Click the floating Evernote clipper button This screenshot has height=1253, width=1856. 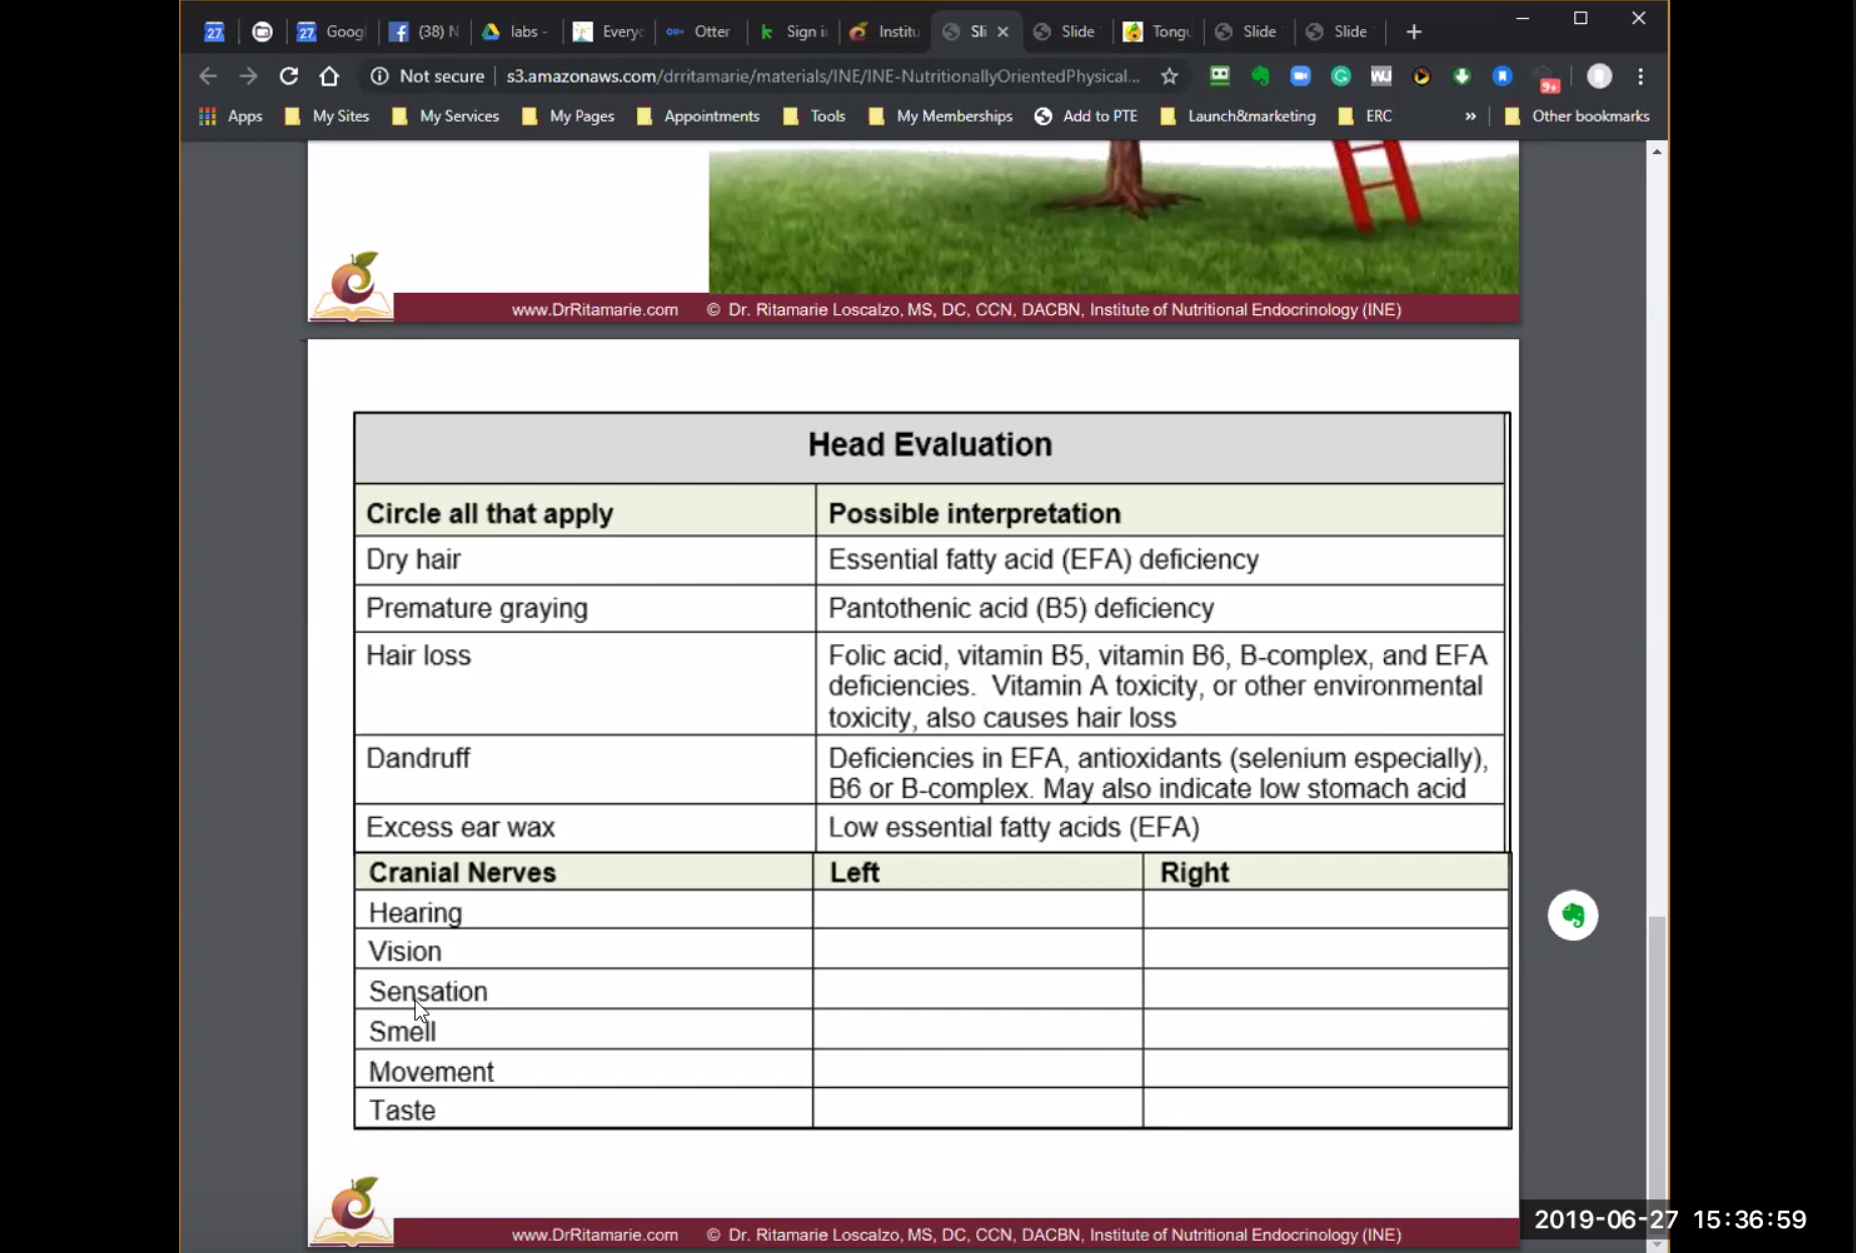[x=1572, y=915]
